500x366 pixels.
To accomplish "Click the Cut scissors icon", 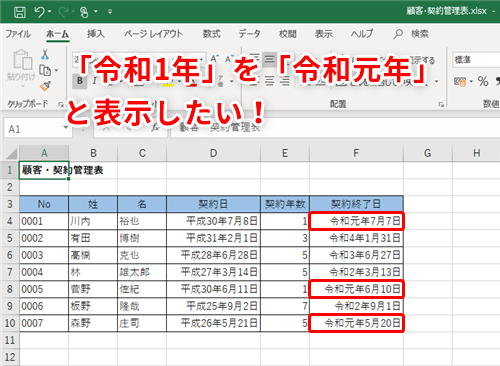I will pos(45,54).
